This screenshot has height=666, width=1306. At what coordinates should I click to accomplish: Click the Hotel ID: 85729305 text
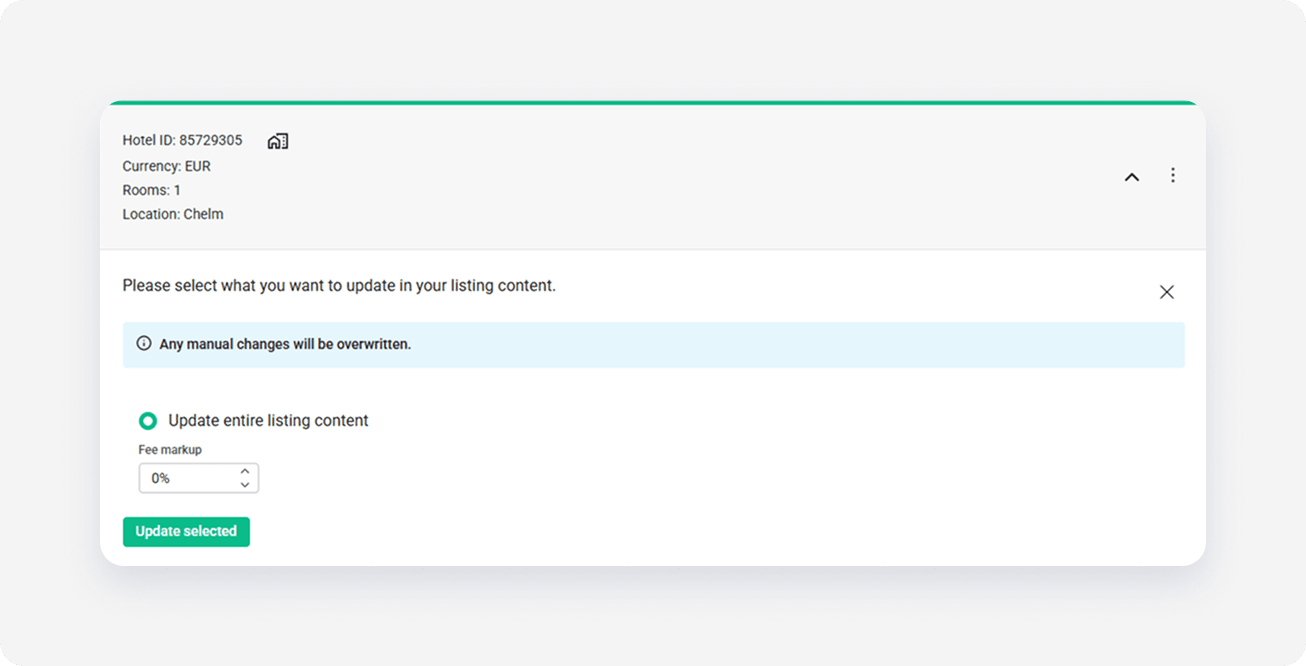182,140
